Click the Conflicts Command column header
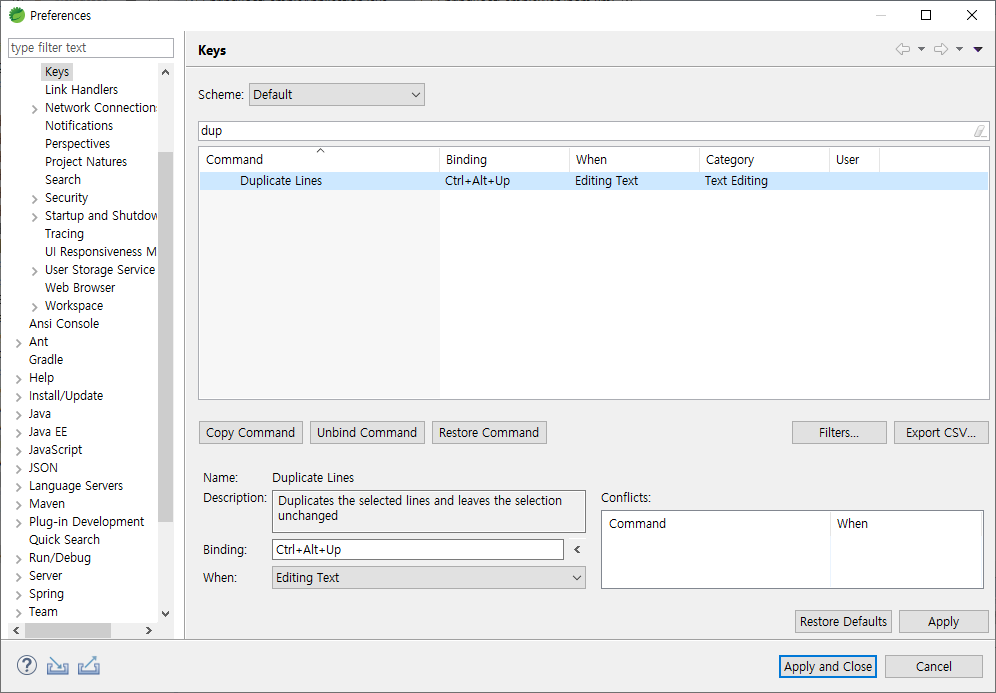996x693 pixels. click(x=716, y=523)
